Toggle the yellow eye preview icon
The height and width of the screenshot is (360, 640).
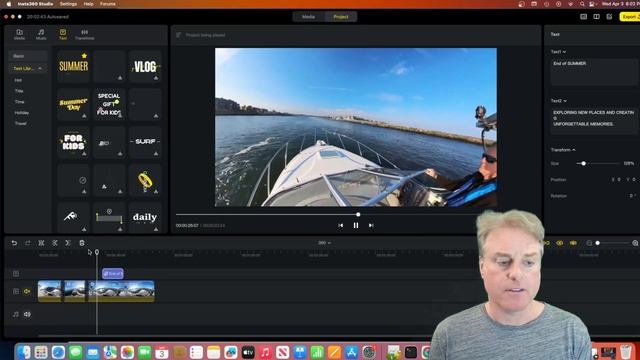[x=560, y=243]
